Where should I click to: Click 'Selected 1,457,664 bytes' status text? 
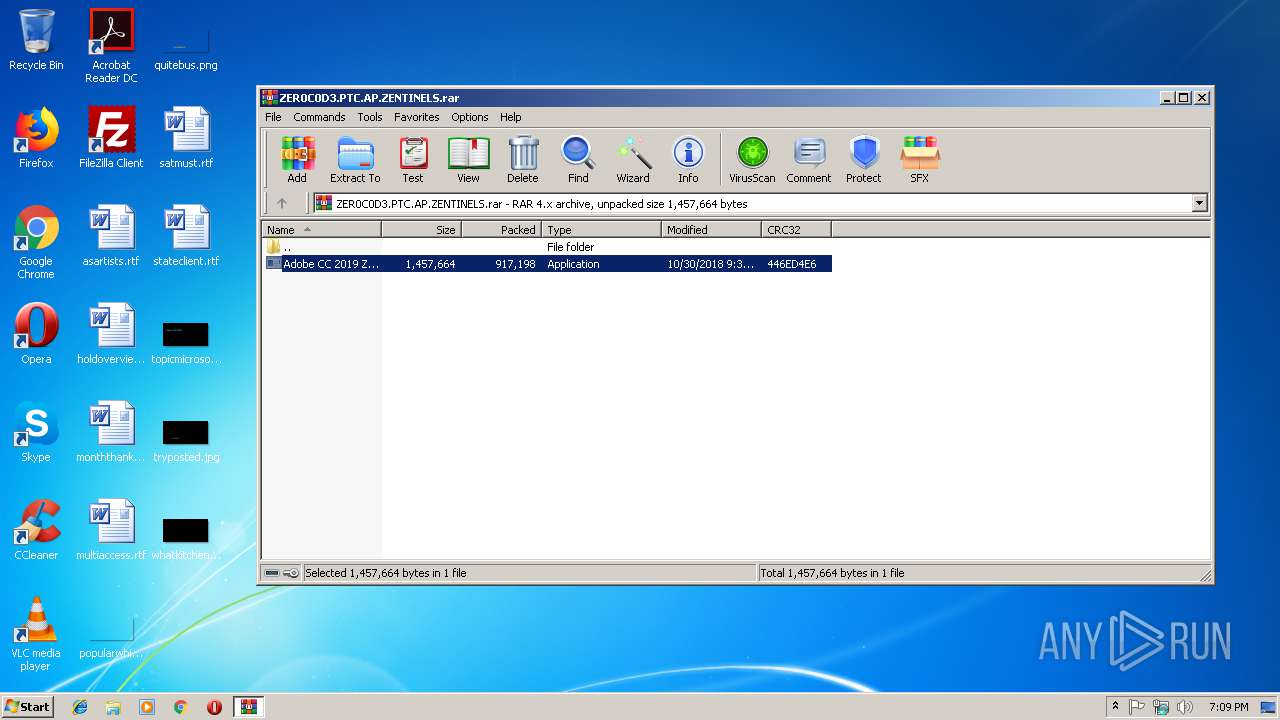385,573
